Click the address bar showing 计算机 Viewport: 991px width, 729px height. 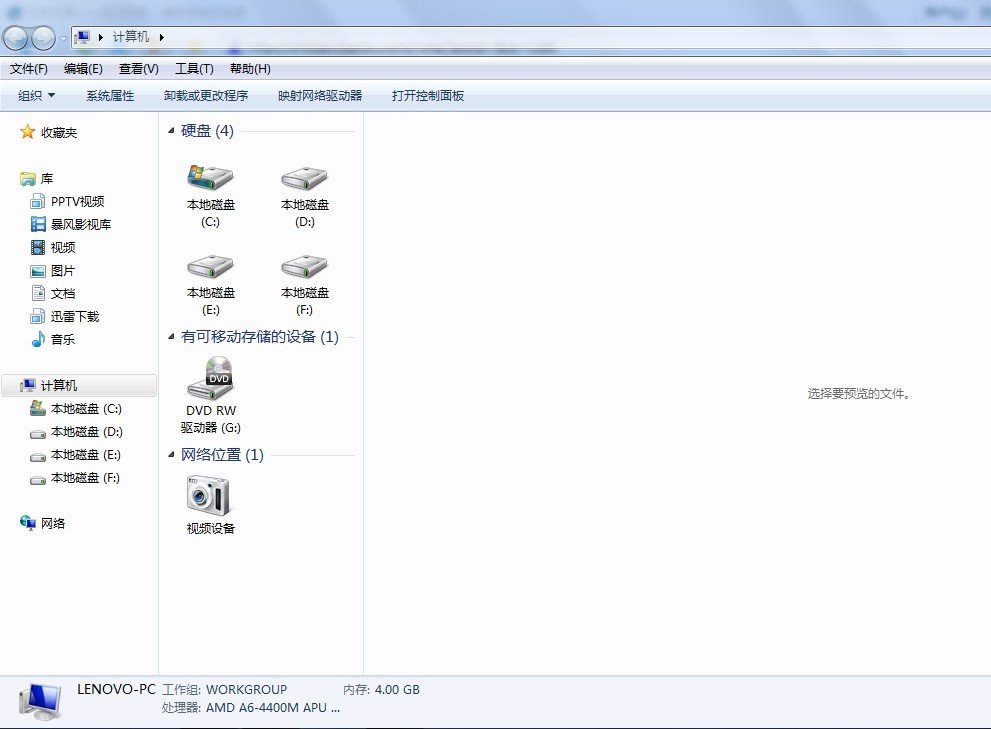pos(500,37)
